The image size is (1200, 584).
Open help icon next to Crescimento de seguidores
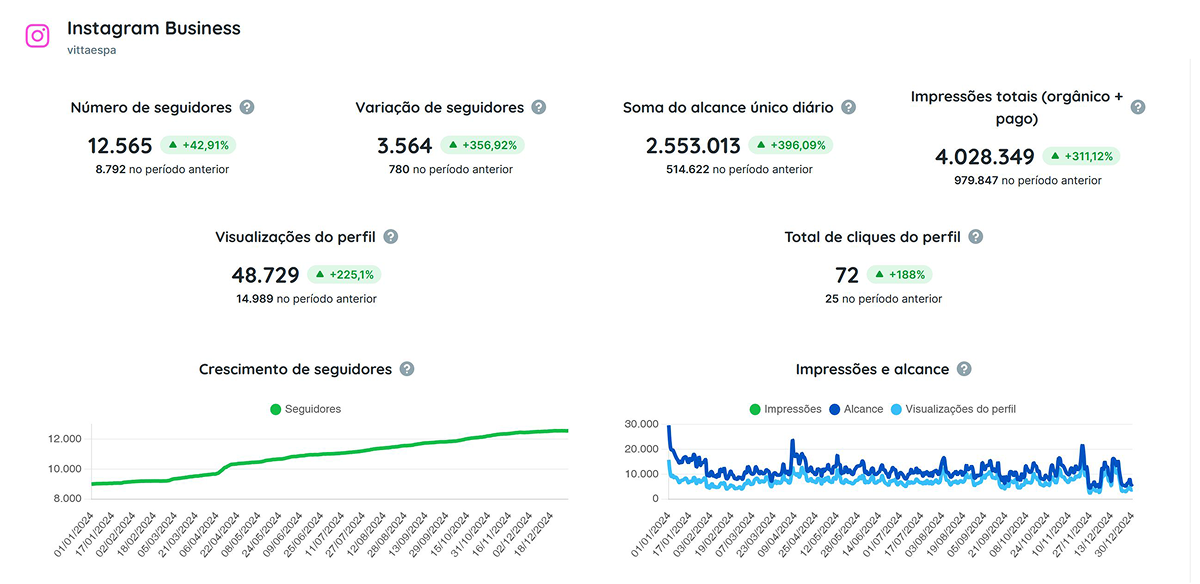click(407, 369)
